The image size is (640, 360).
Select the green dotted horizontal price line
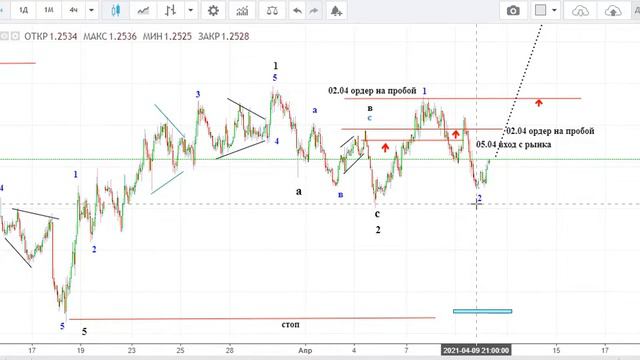(320, 159)
